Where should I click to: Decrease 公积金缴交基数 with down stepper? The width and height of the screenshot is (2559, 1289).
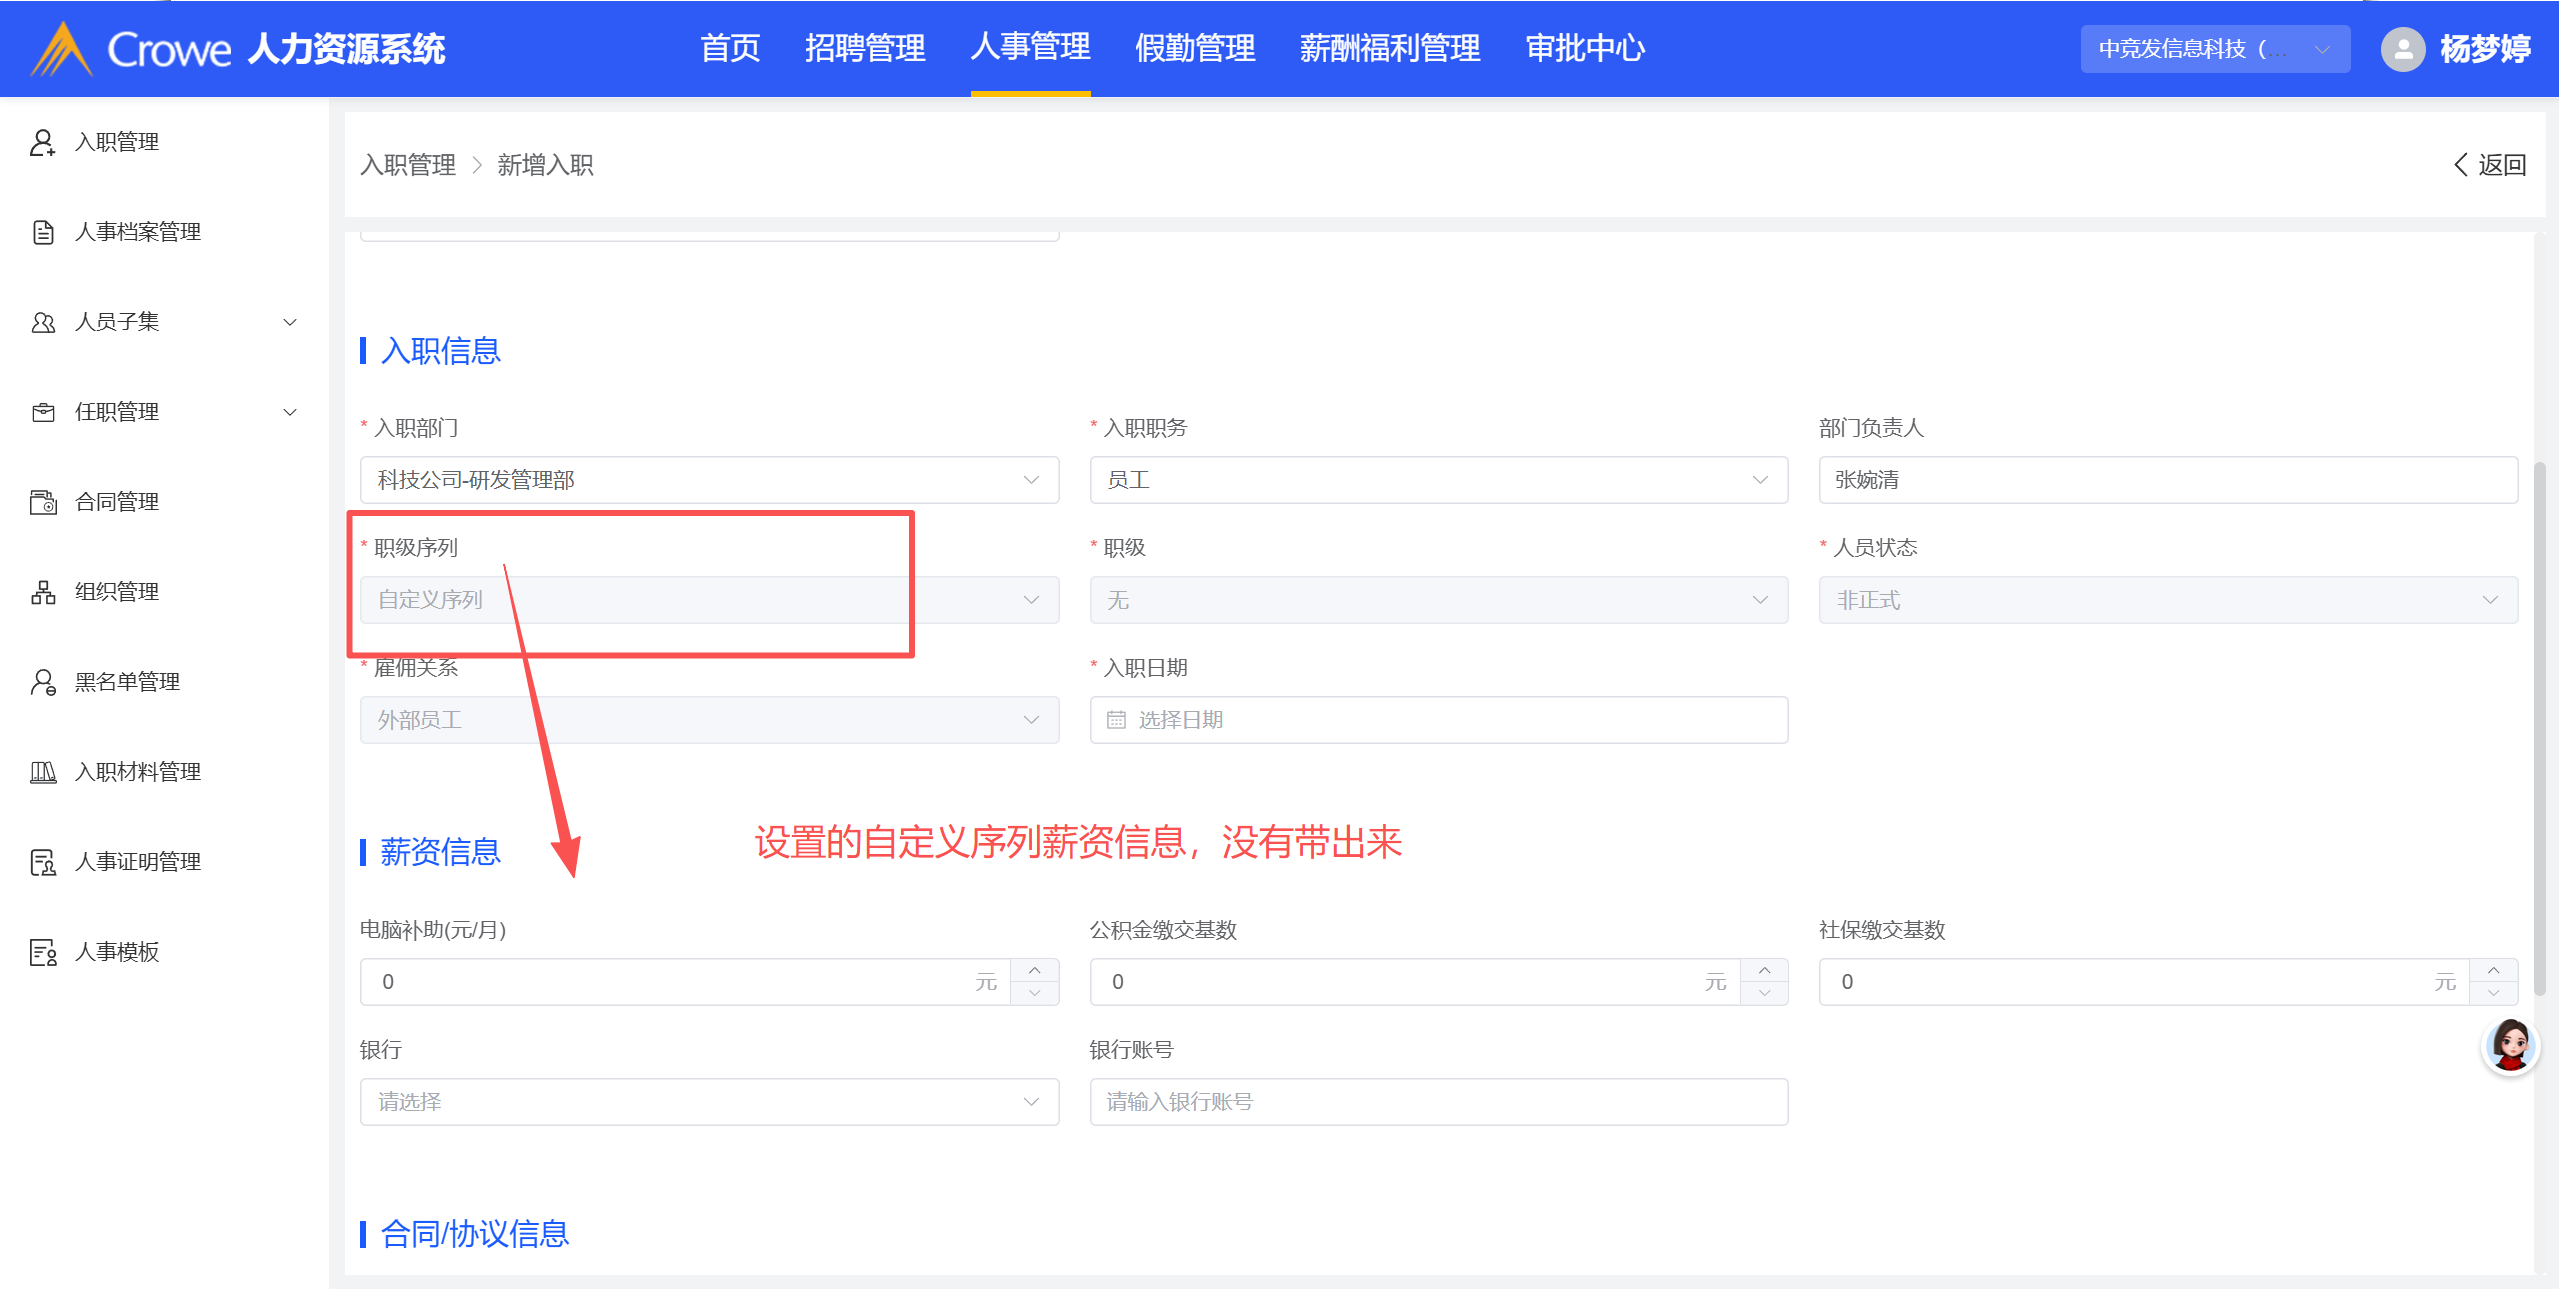pos(1764,993)
